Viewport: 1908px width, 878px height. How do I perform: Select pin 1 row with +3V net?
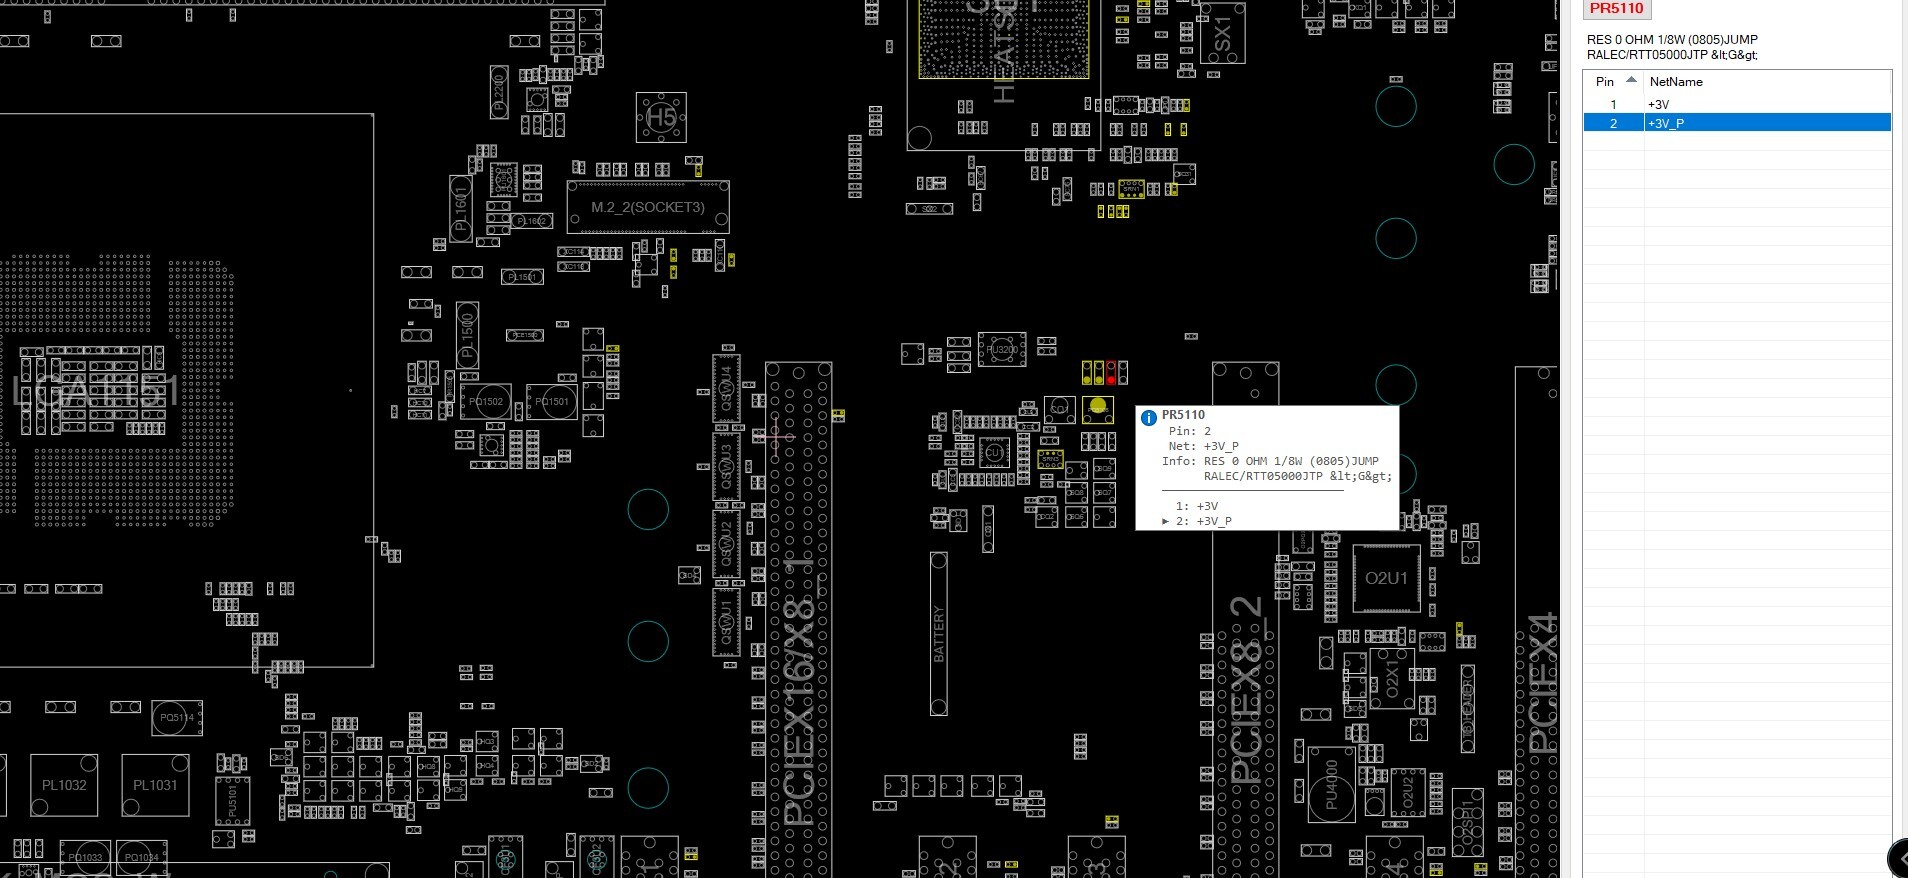click(x=1737, y=104)
